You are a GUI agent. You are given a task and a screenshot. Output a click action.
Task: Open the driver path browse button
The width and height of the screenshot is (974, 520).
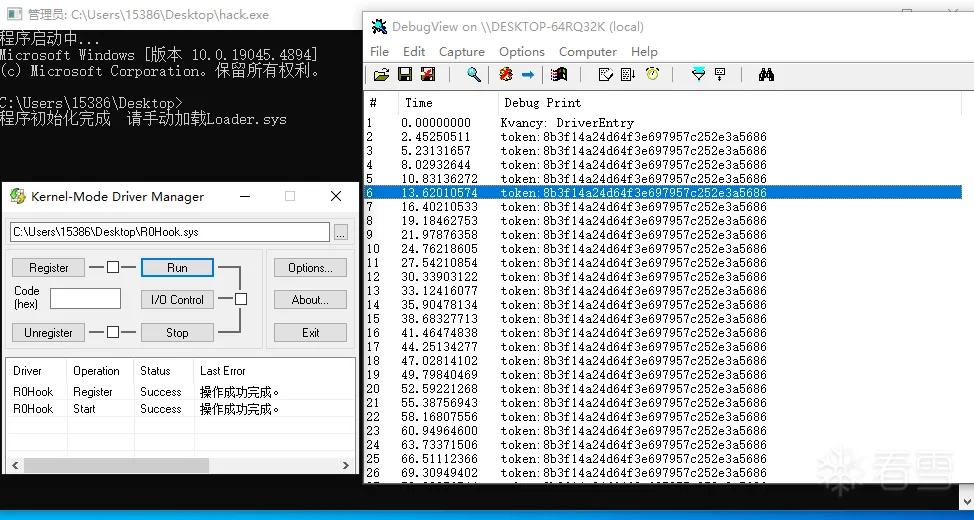click(340, 232)
